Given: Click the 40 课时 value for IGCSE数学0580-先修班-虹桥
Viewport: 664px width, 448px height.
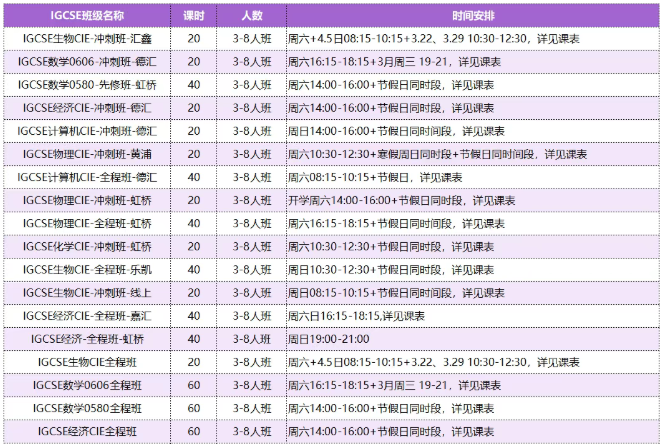Looking at the screenshot, I should (194, 85).
